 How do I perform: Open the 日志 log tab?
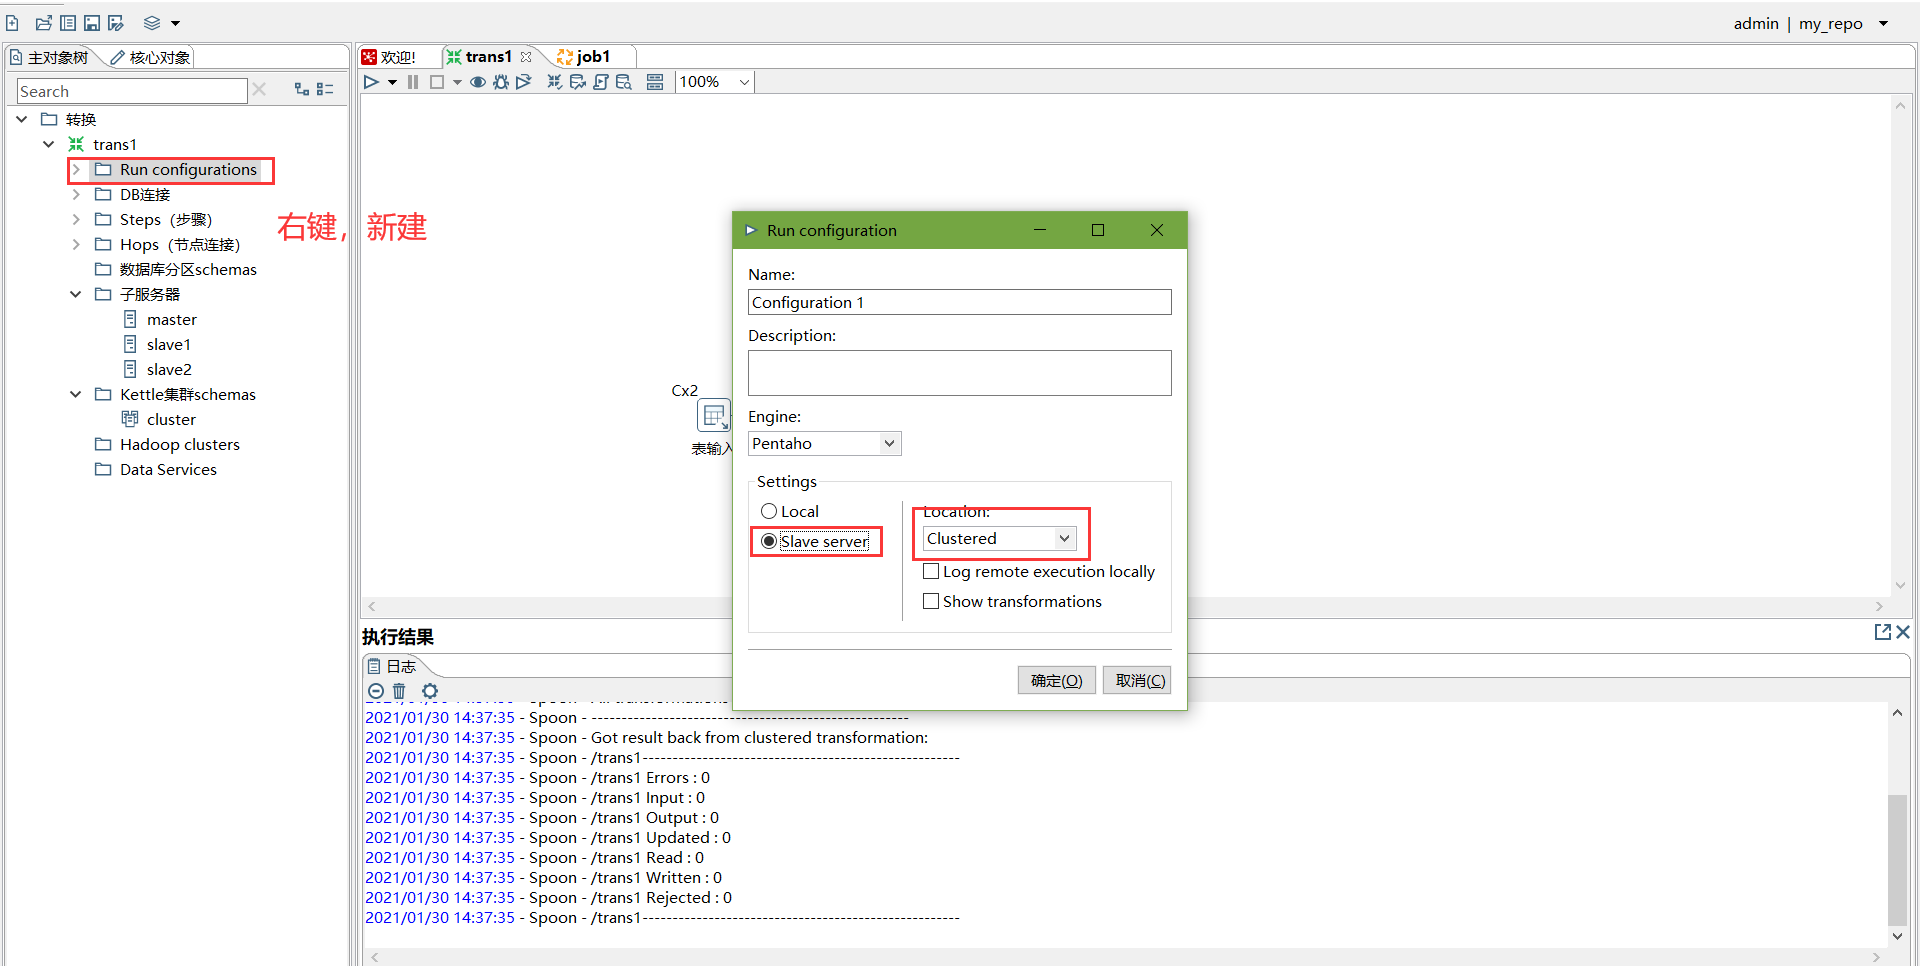pyautogui.click(x=392, y=666)
